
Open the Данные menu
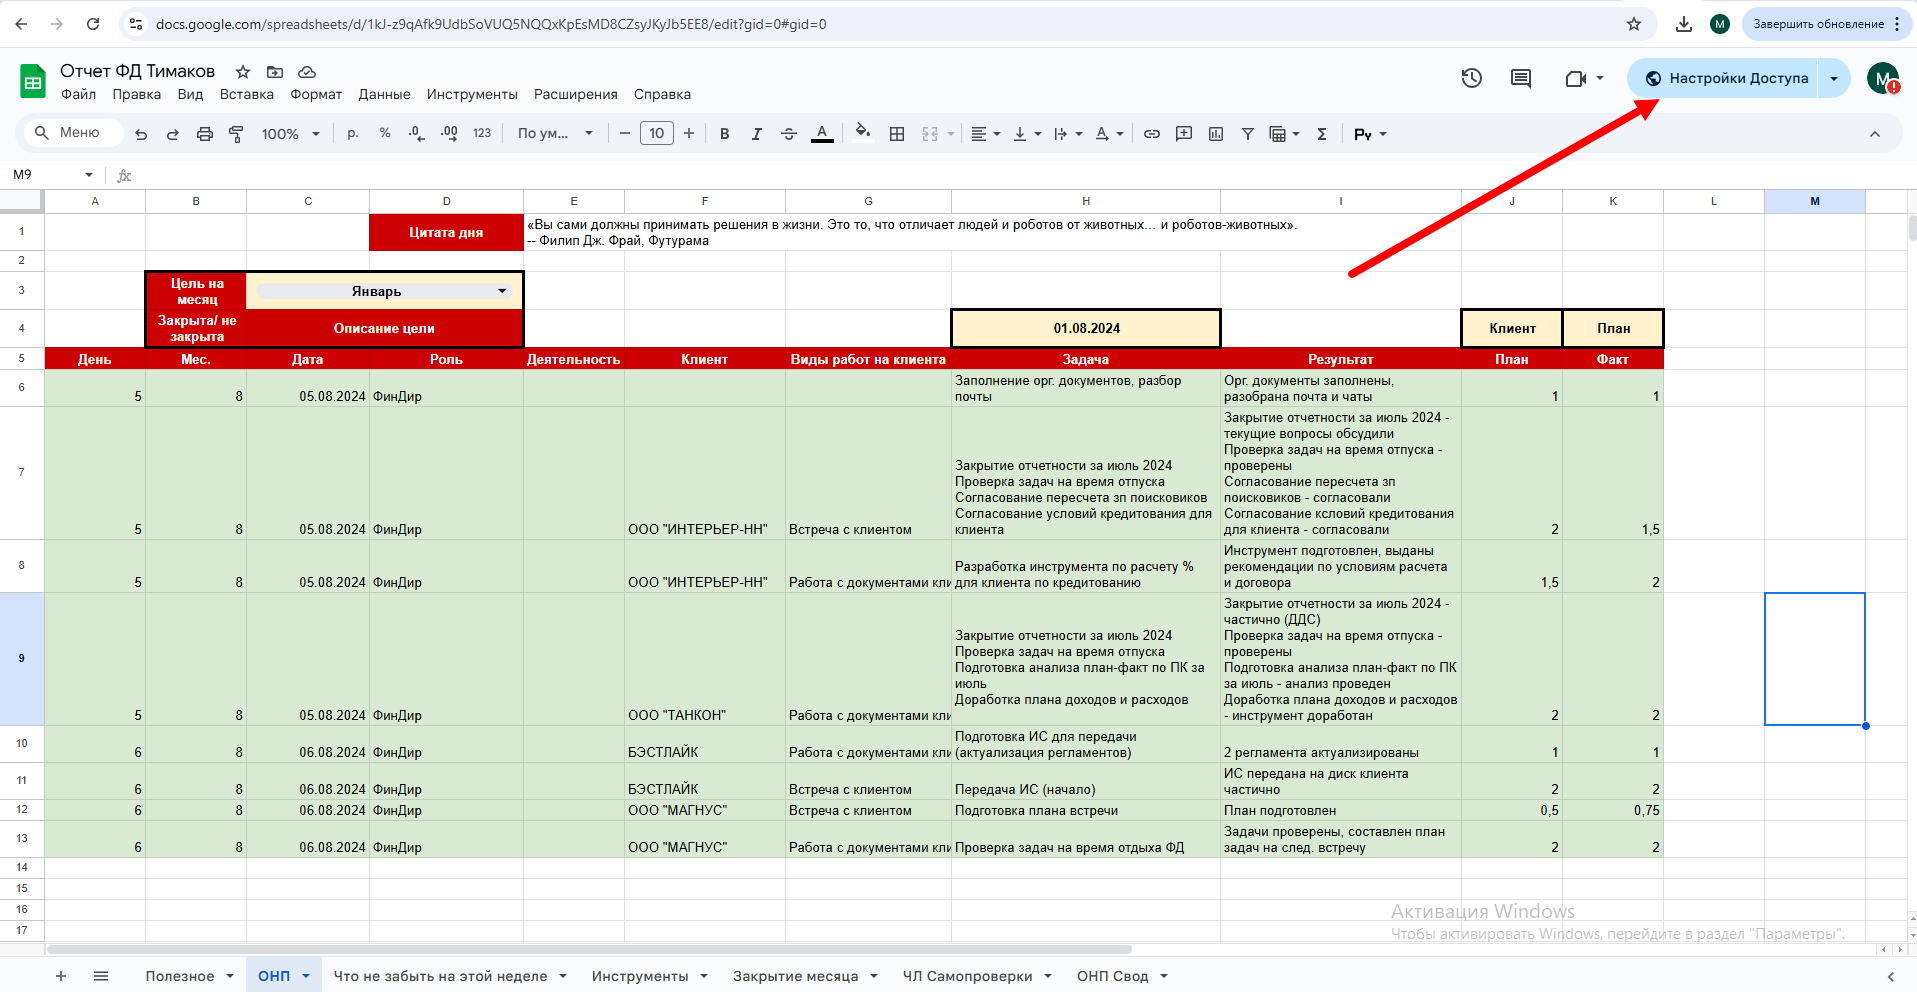coord(384,95)
